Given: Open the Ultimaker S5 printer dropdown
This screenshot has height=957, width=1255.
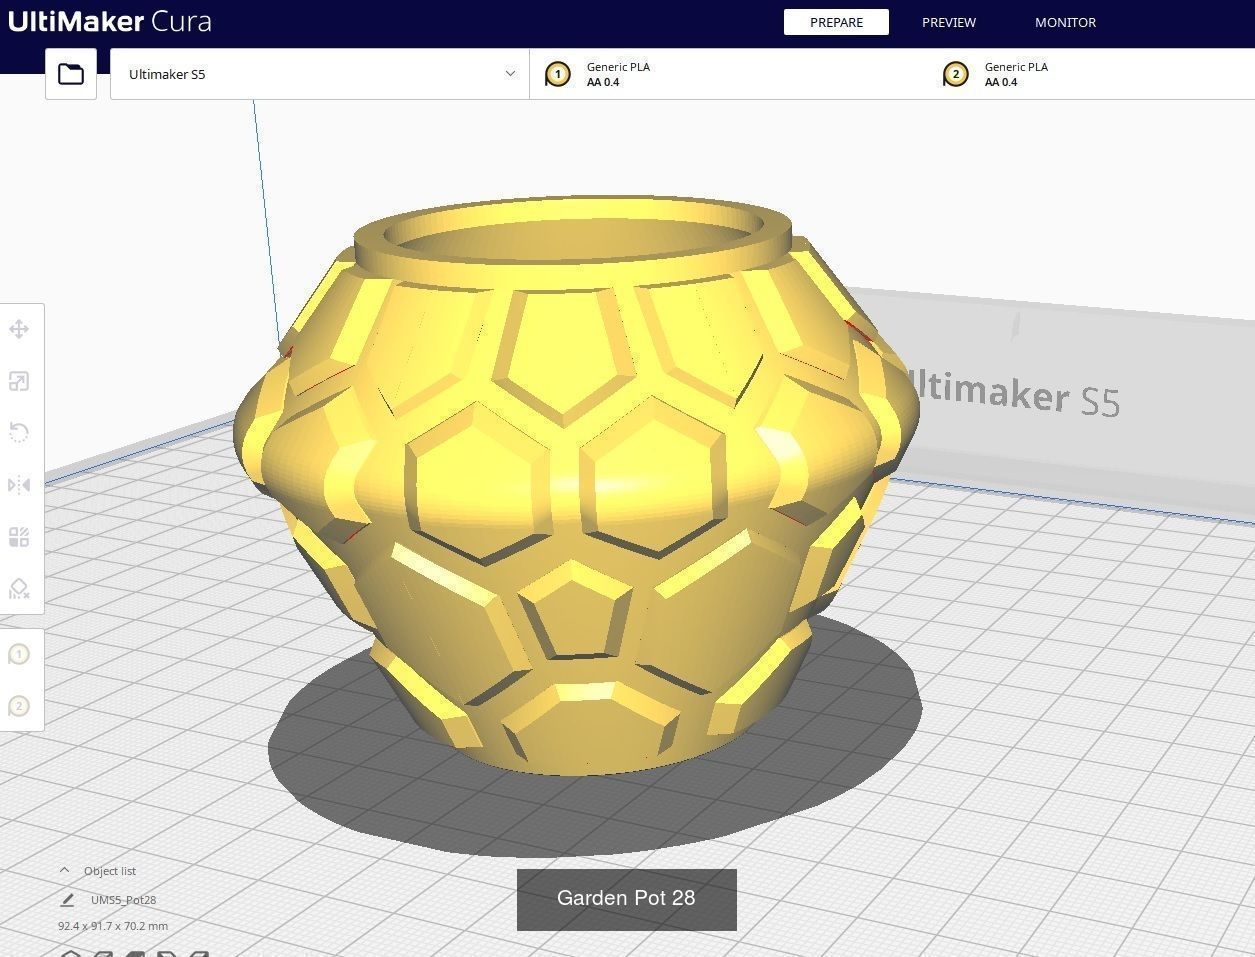Looking at the screenshot, I should pos(320,74).
